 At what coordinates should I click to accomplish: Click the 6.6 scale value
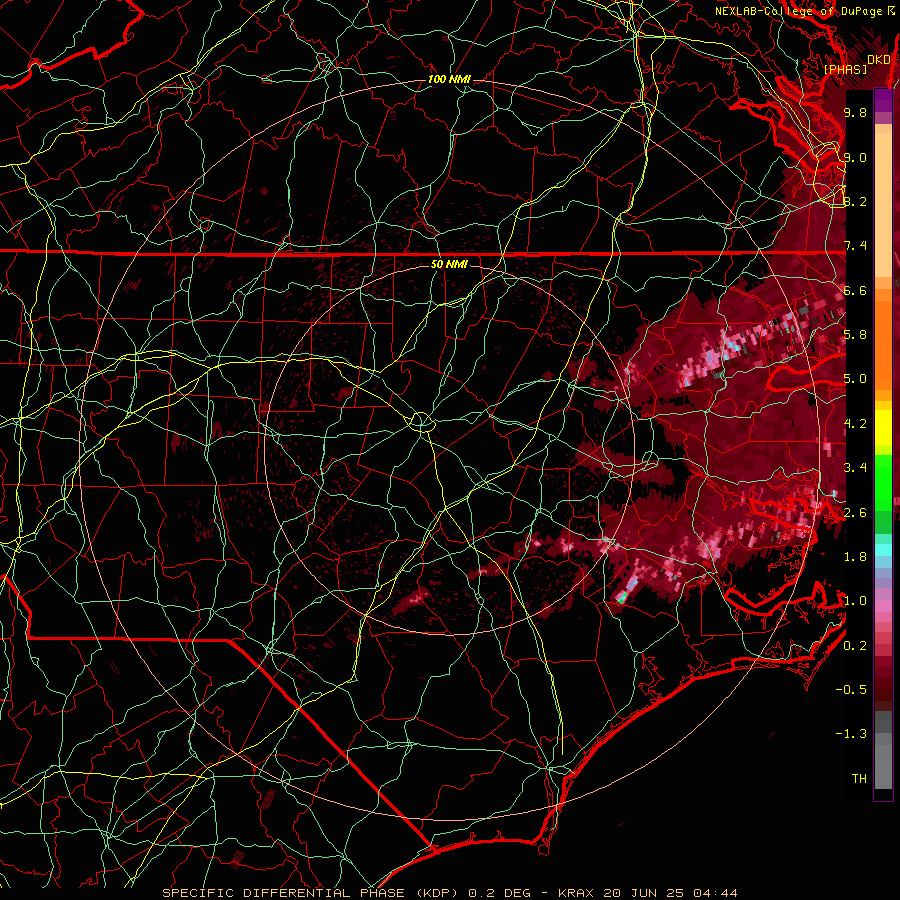[855, 290]
